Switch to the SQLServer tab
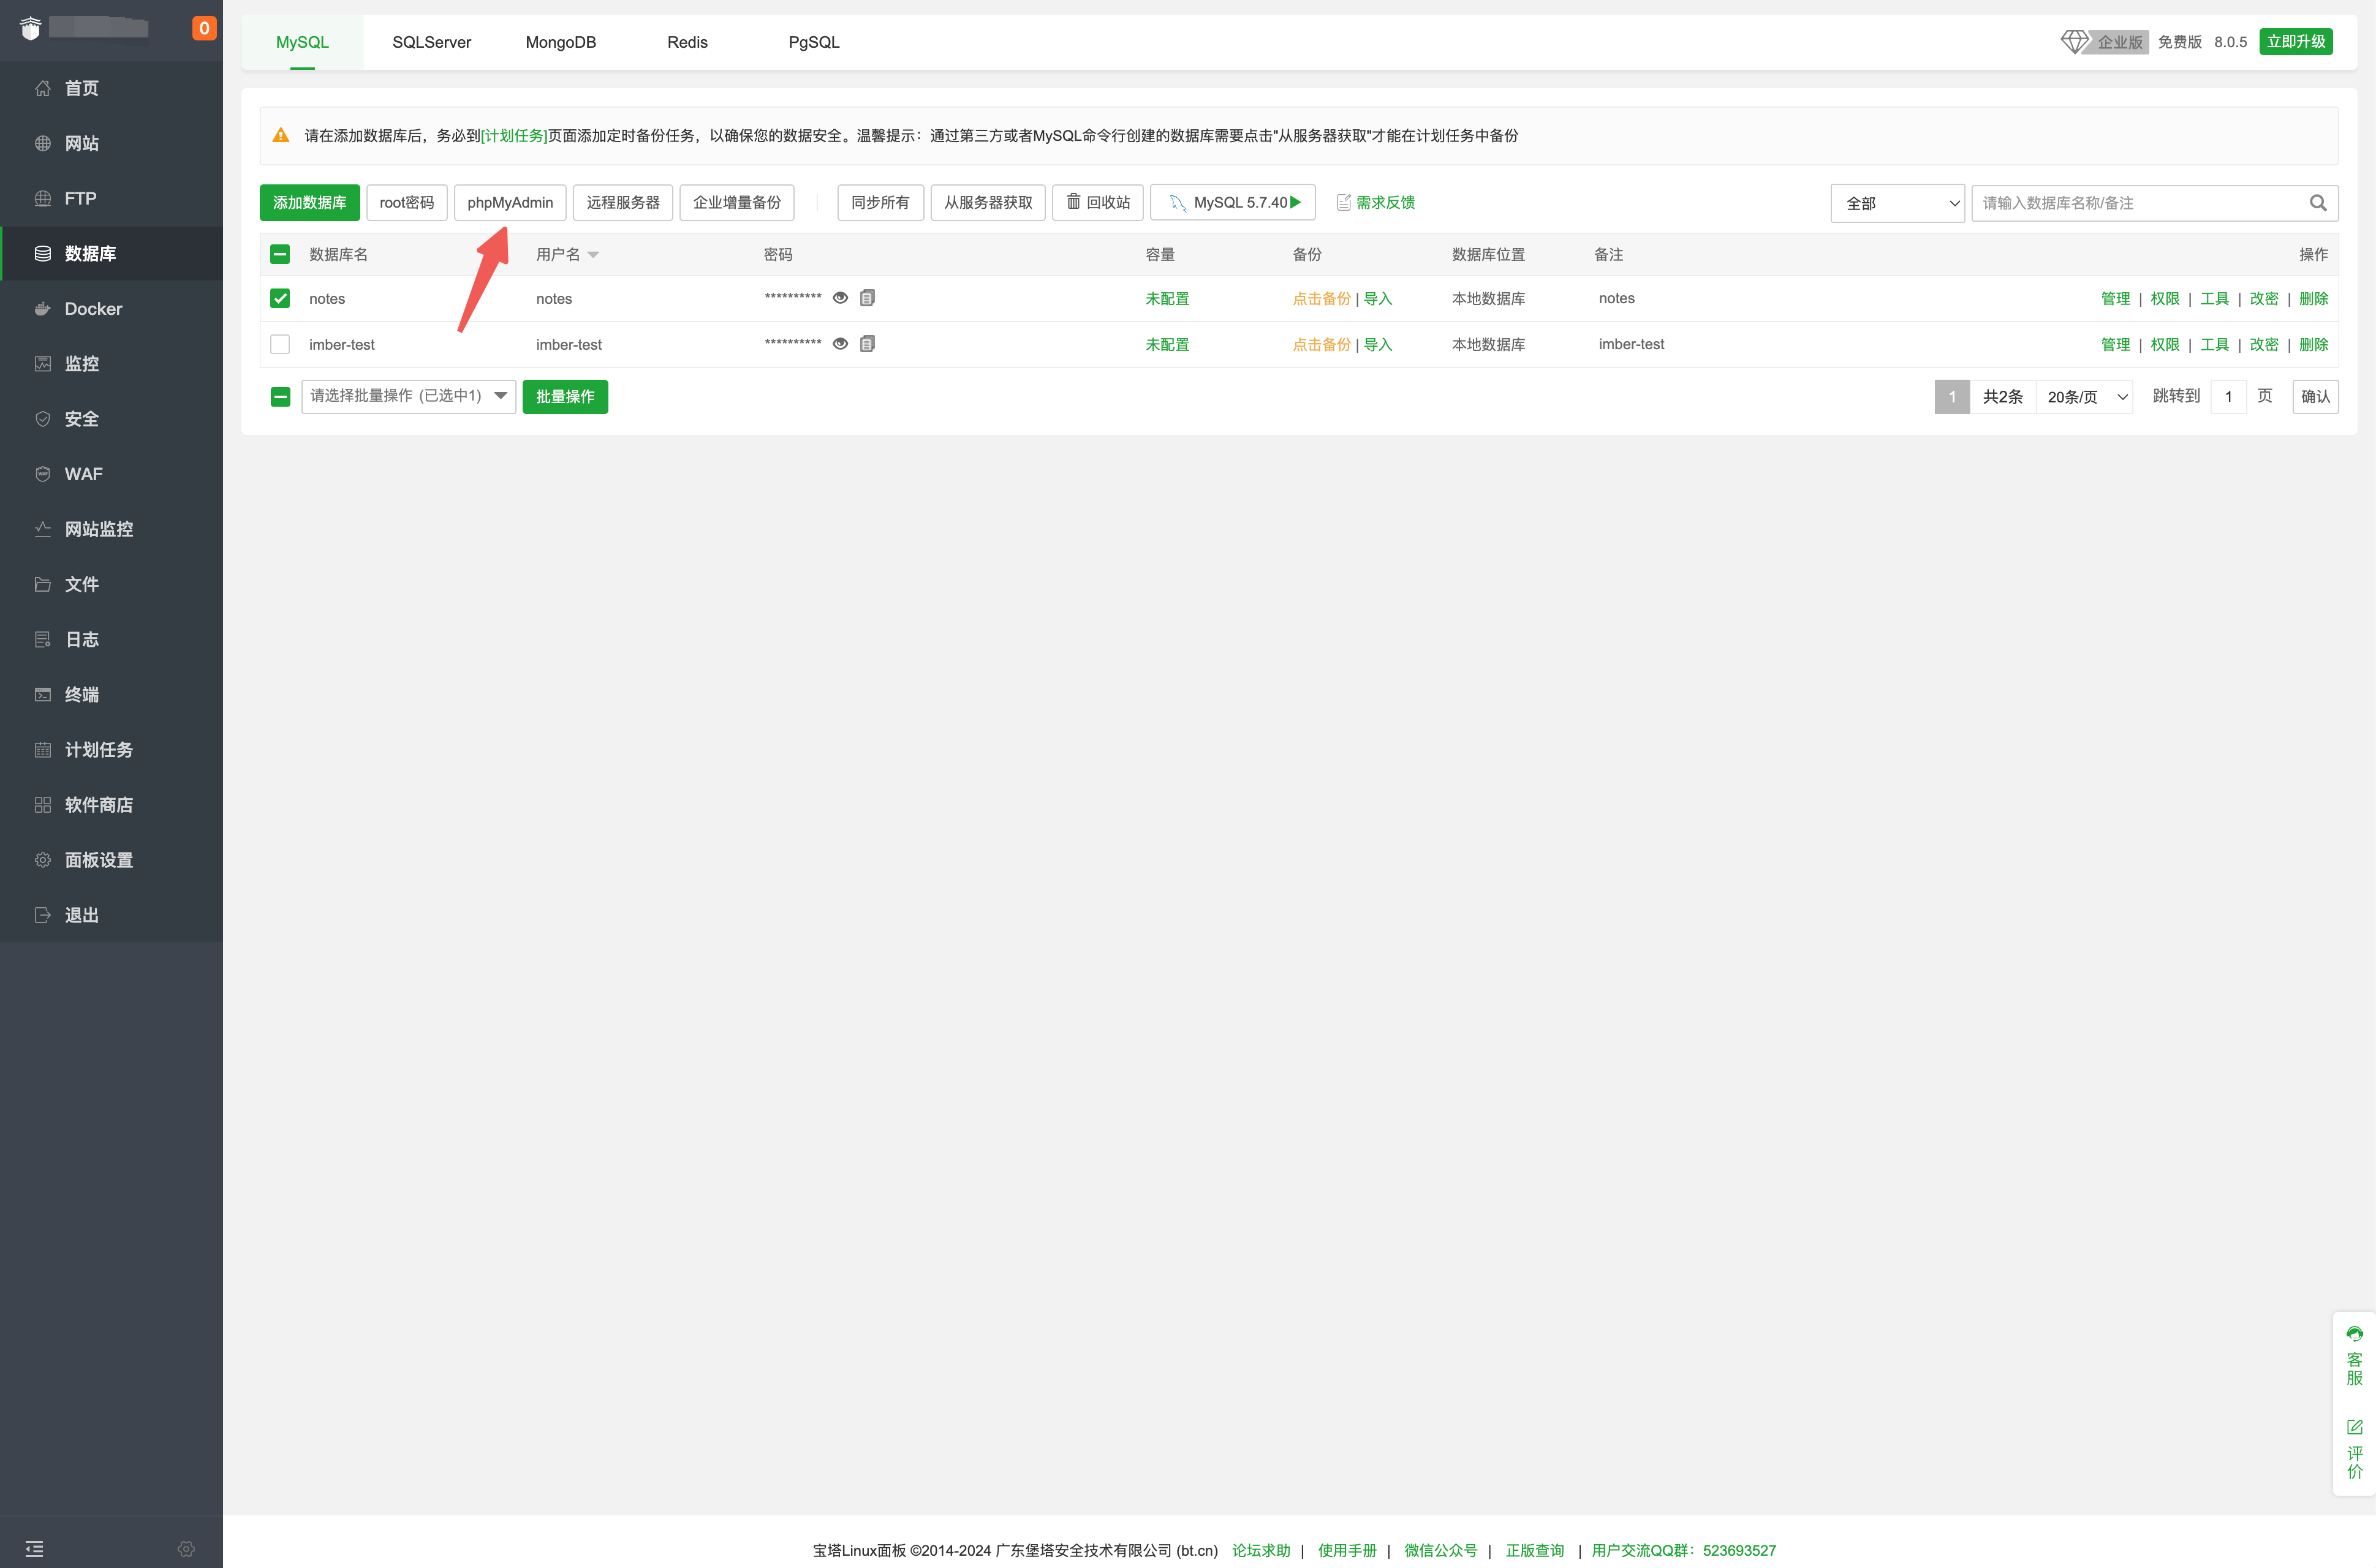This screenshot has height=1568, width=2376. pos(431,42)
